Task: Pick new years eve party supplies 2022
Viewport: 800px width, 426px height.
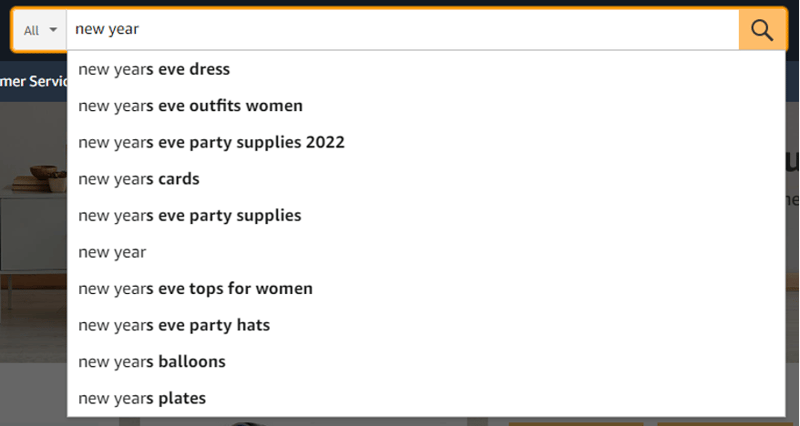Action: click(426, 142)
